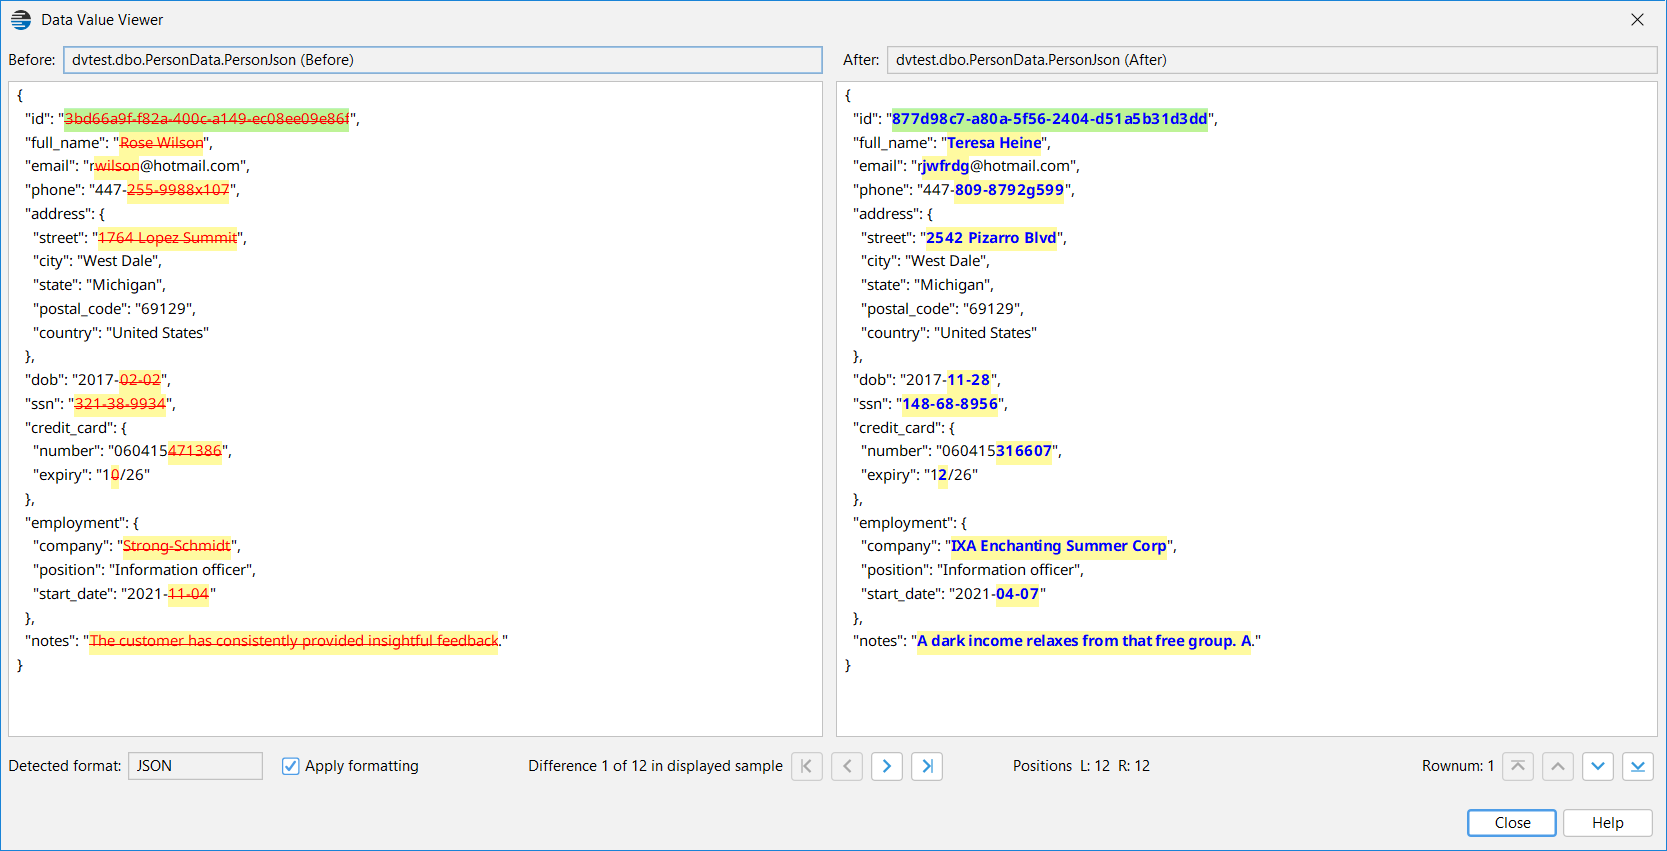
Task: Jump to last row button
Action: (x=1638, y=766)
